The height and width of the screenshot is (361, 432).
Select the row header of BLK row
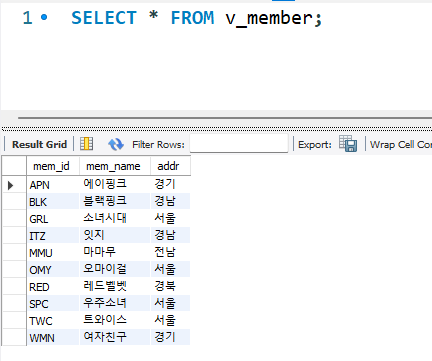14,202
